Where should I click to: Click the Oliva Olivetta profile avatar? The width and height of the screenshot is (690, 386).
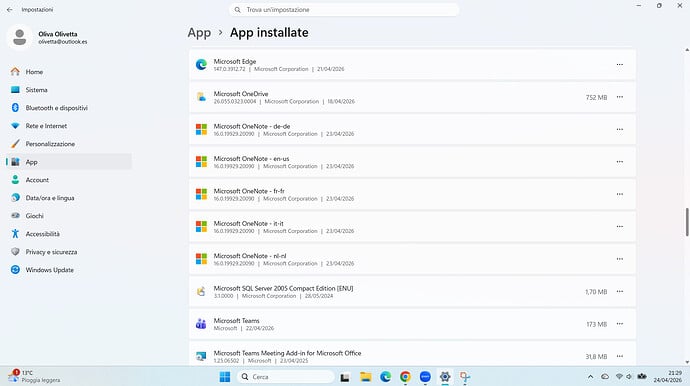(19, 37)
